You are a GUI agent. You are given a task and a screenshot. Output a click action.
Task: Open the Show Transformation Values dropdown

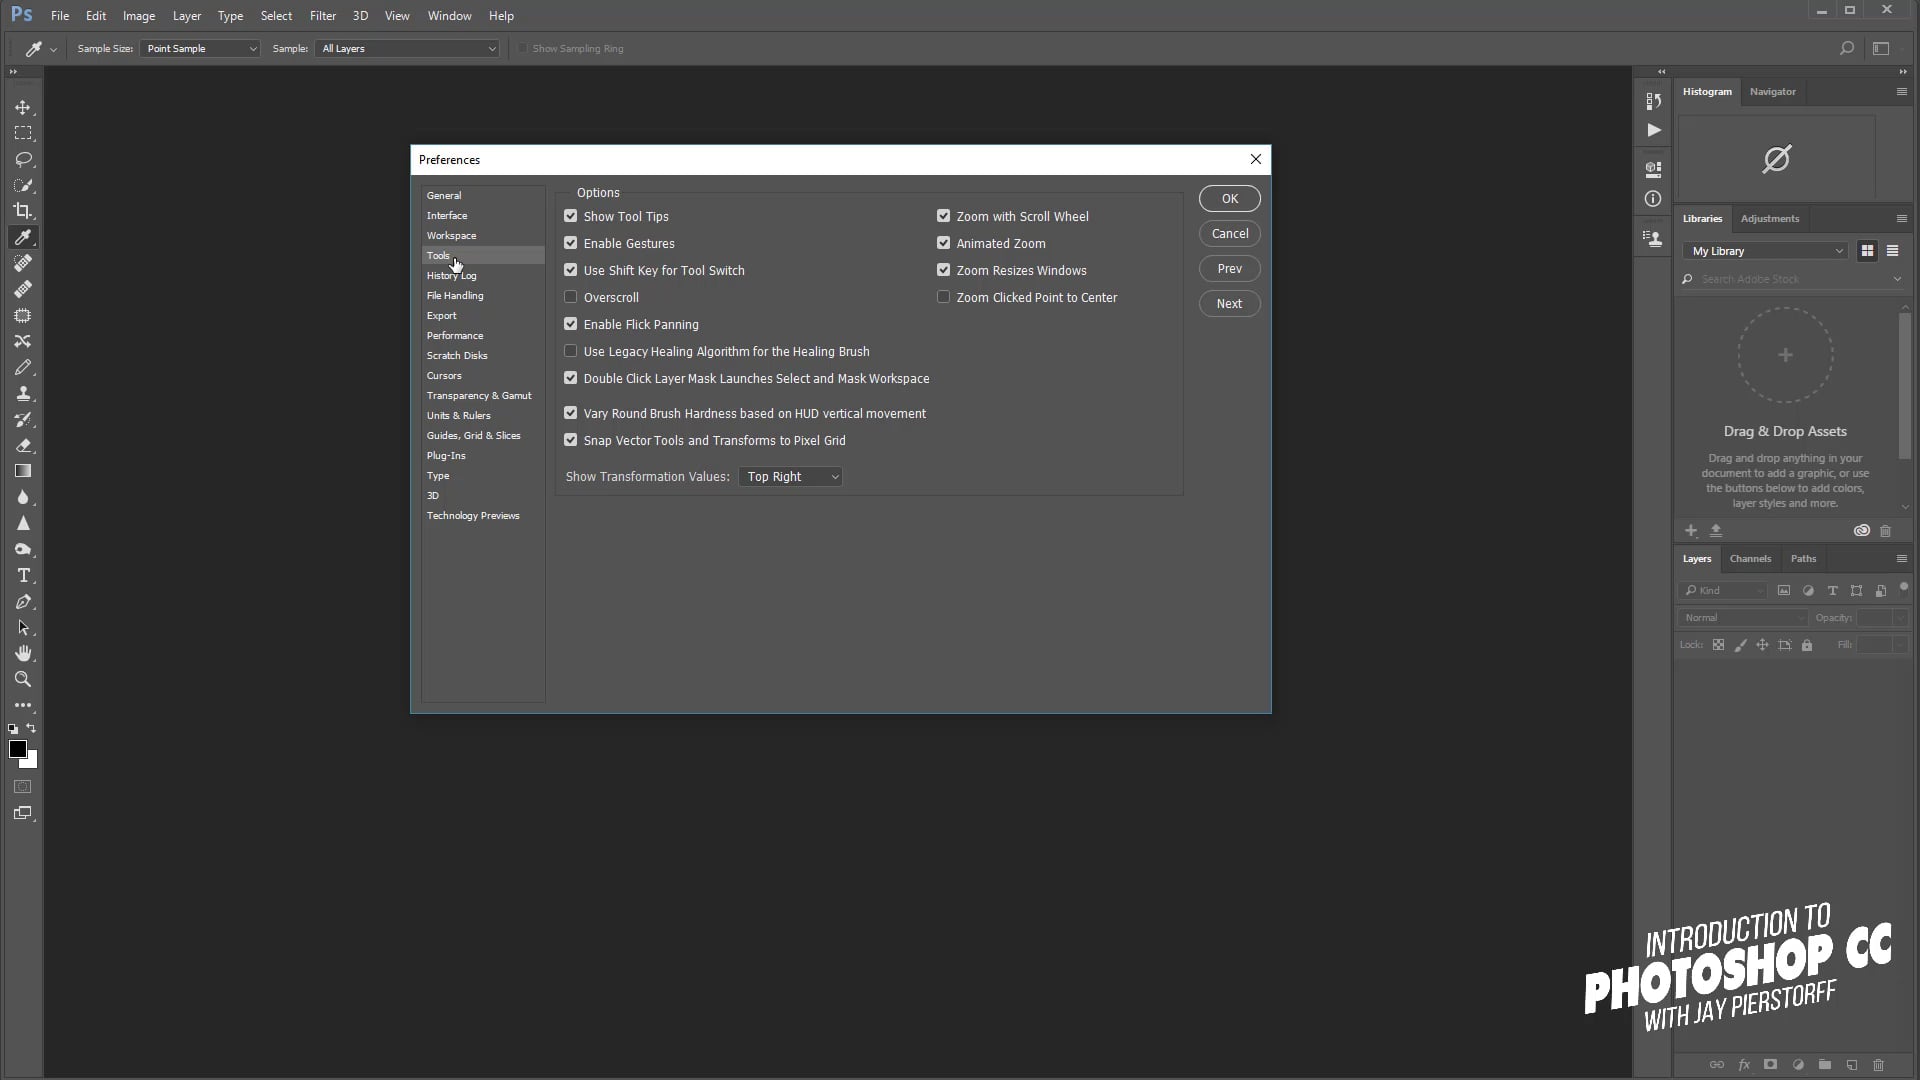791,477
